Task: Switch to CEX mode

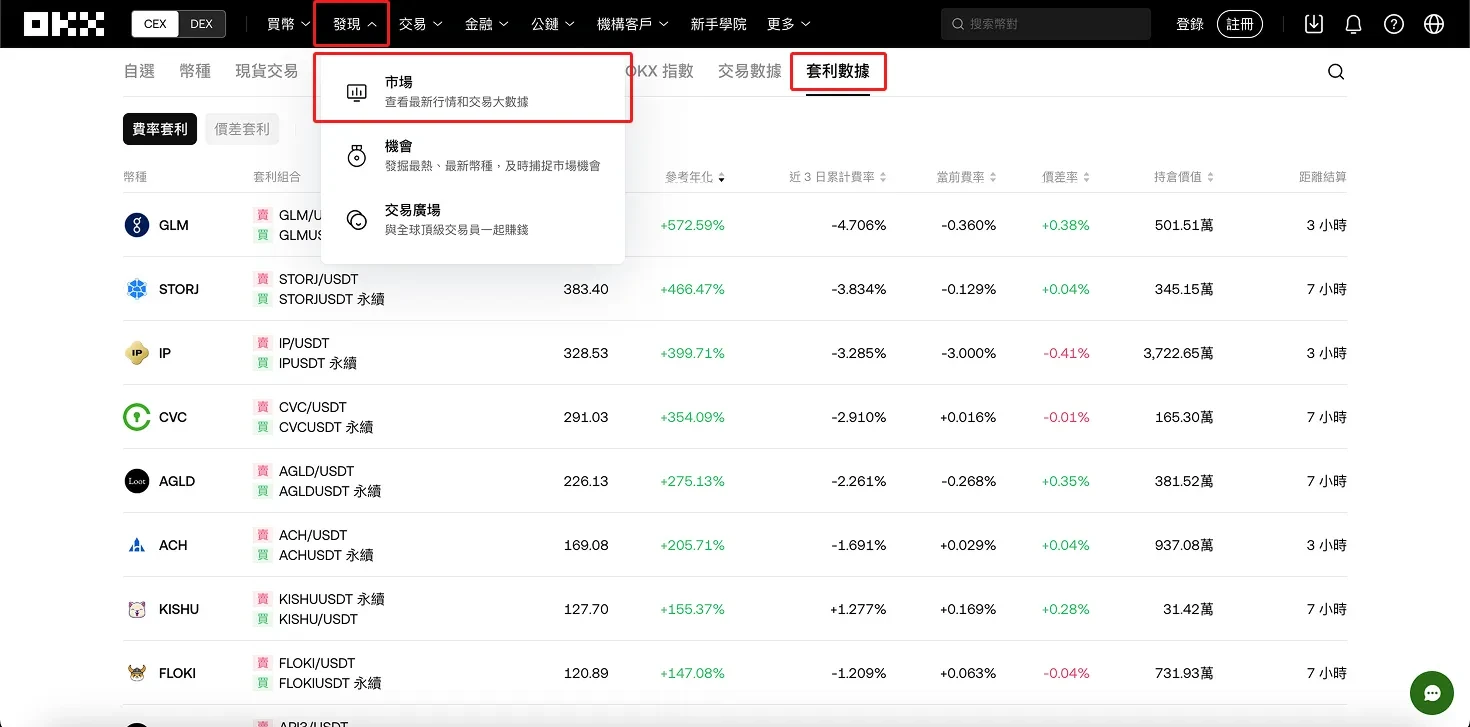Action: click(155, 24)
